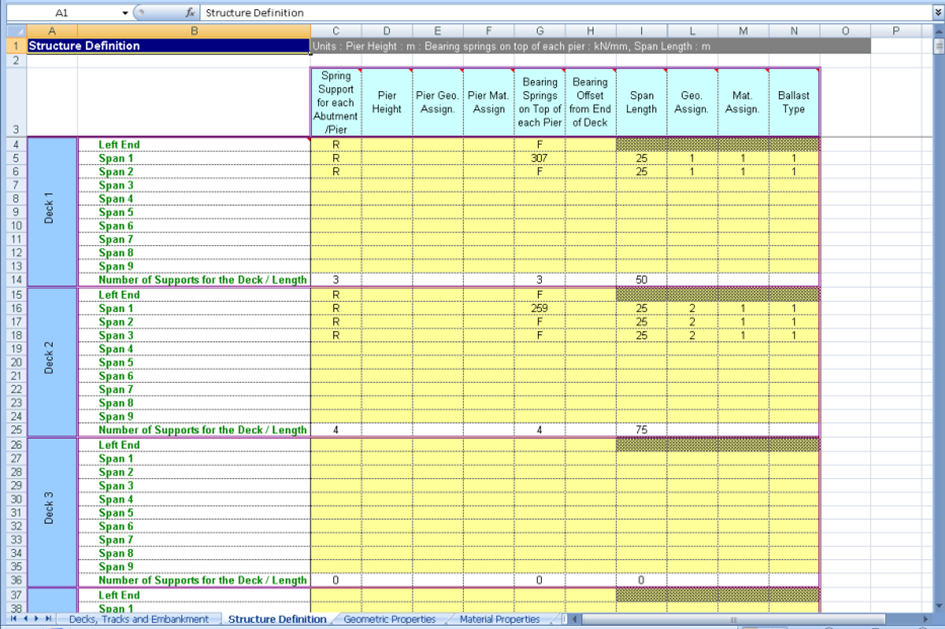Image resolution: width=945 pixels, height=629 pixels.
Task: Switch to Geometric Properties tab
Action: coord(389,620)
